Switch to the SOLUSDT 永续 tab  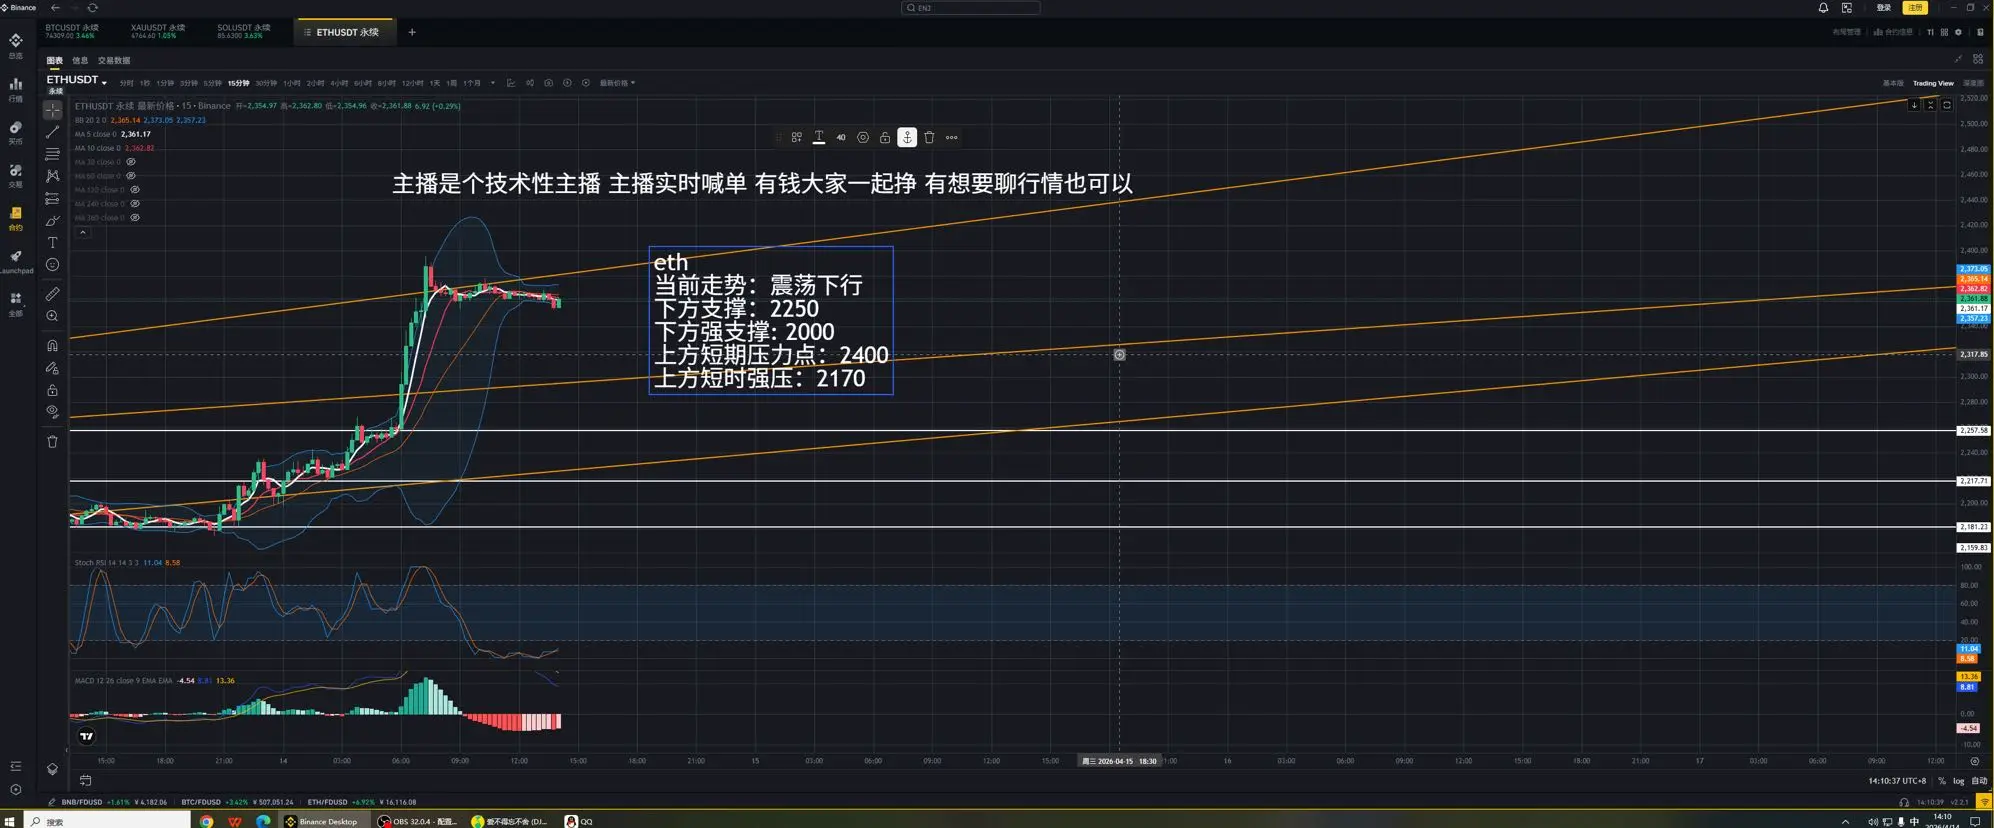244,32
